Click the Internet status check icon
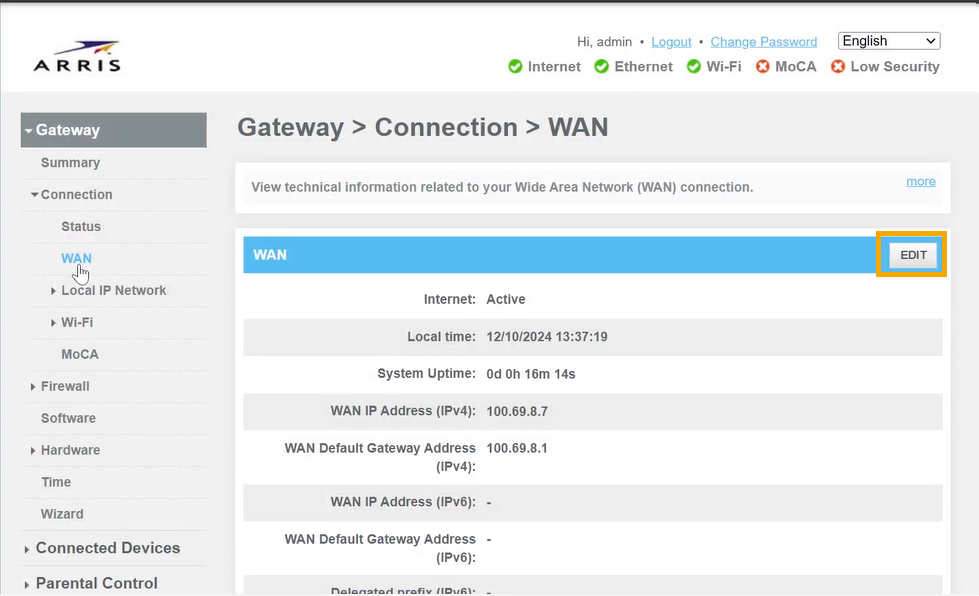This screenshot has height=596, width=979. pos(515,67)
